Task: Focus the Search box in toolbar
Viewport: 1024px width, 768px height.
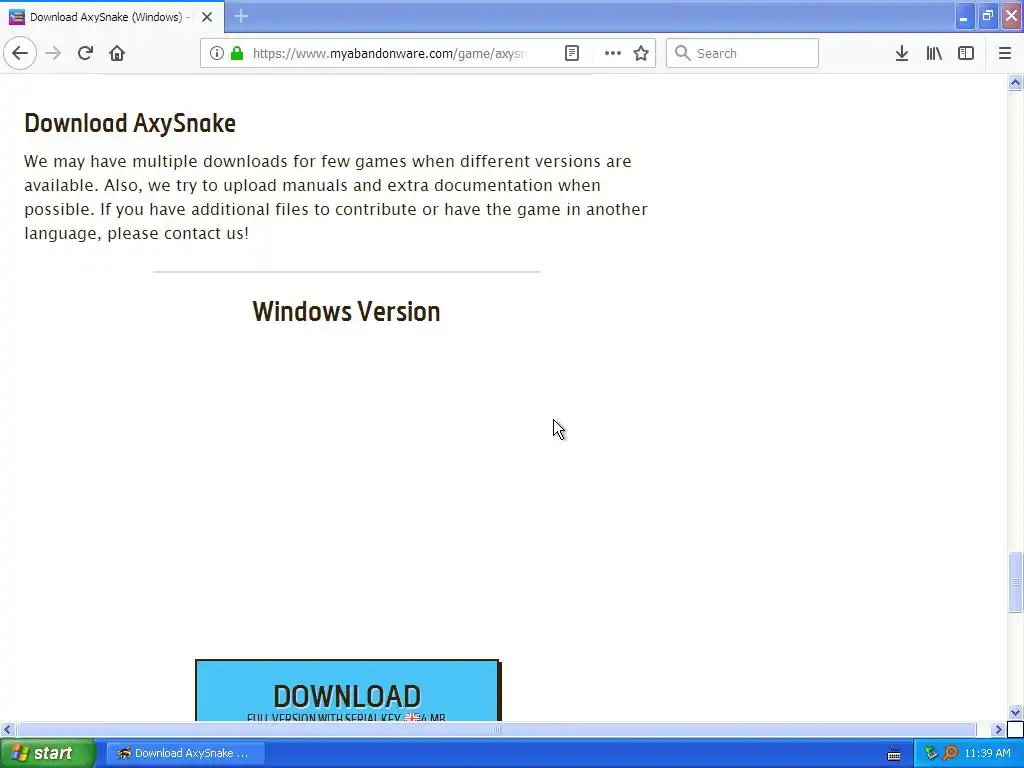Action: click(742, 53)
